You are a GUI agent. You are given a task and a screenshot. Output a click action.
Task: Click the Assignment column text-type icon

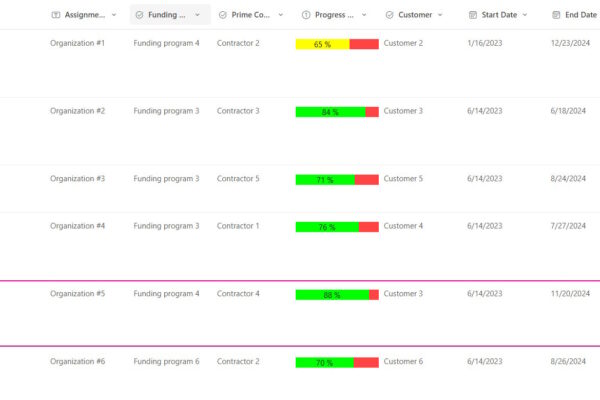tap(55, 15)
